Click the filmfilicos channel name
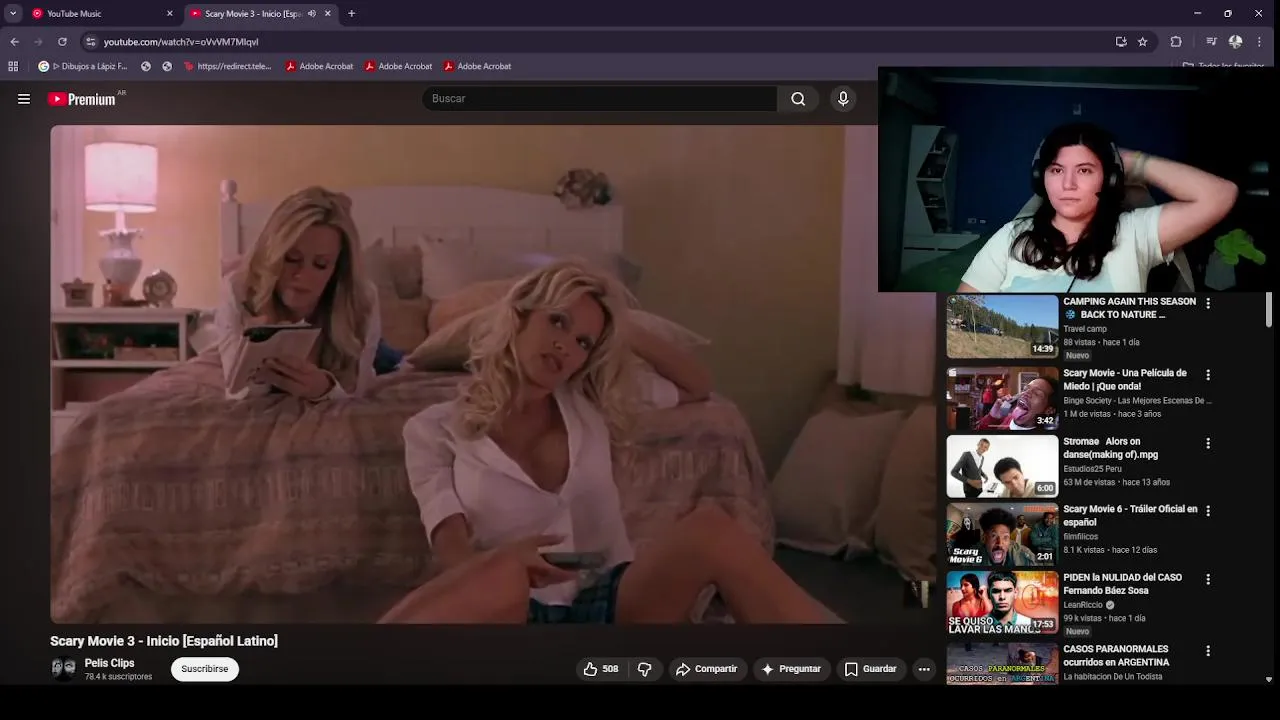 [1081, 537]
